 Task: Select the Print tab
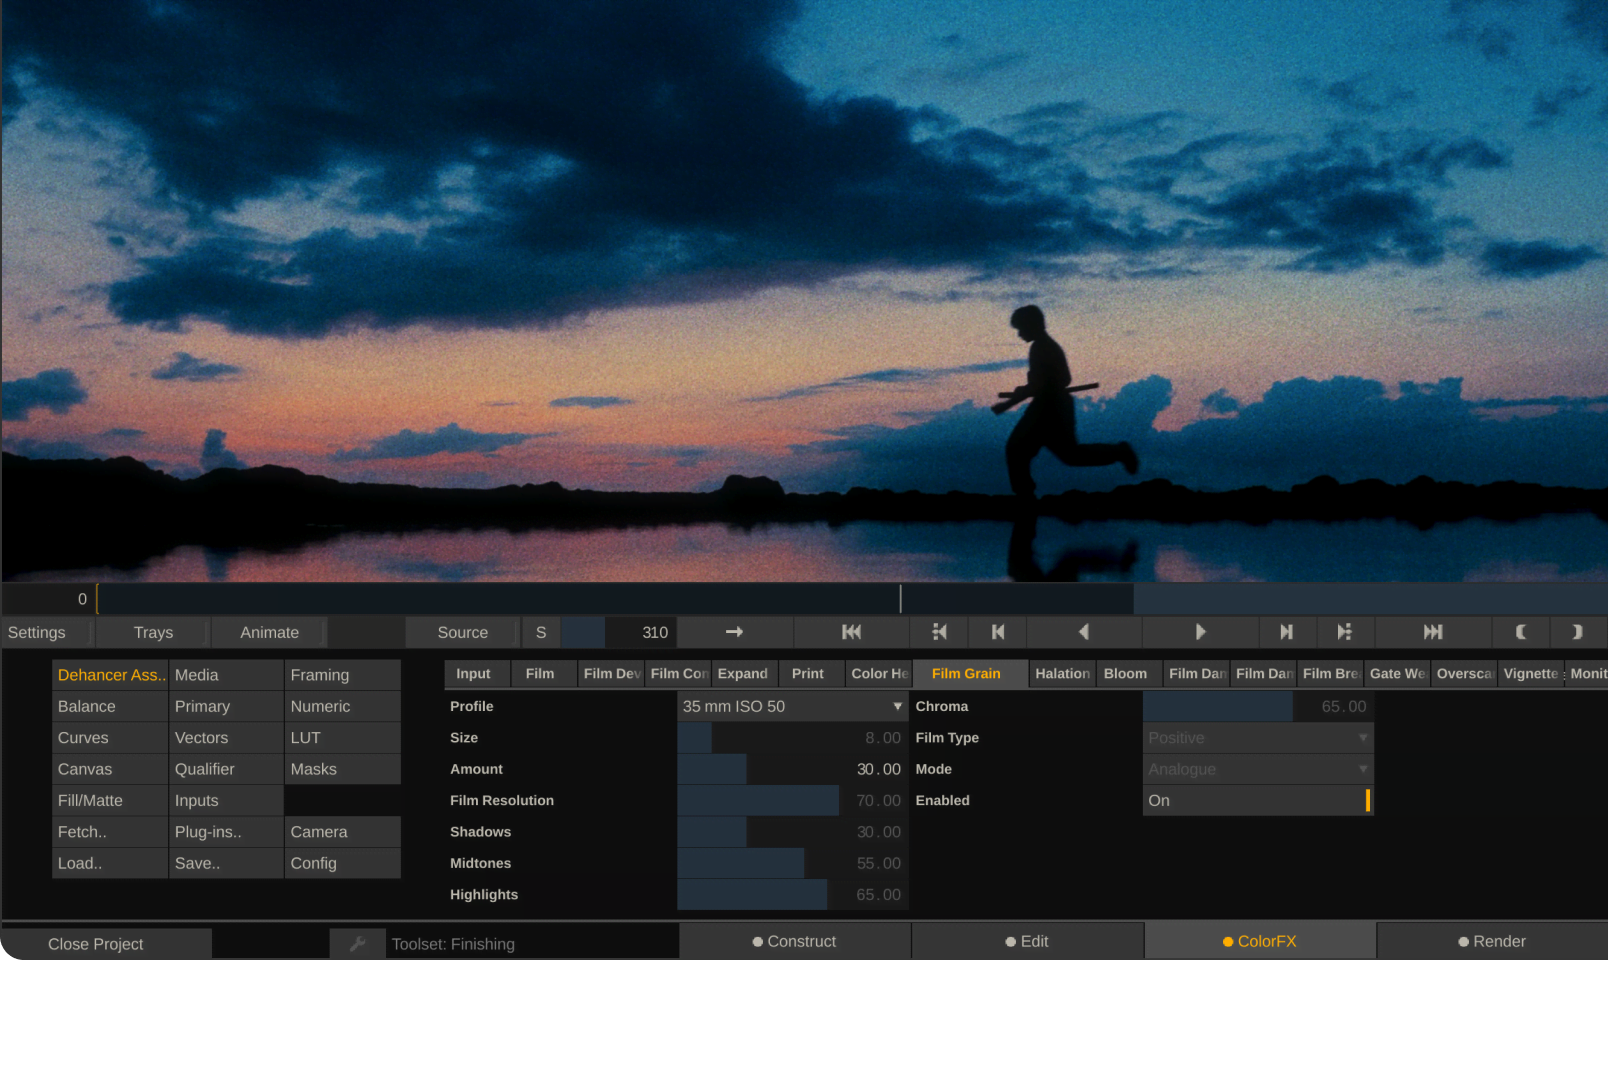(x=812, y=674)
